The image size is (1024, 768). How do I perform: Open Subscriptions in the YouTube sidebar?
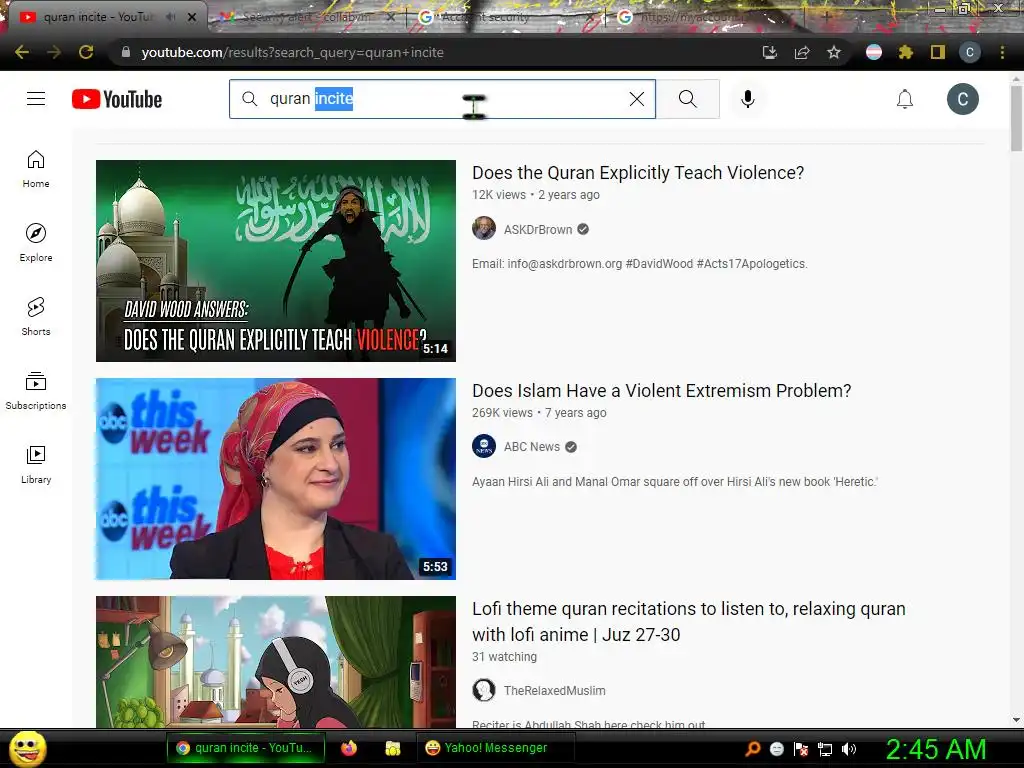click(36, 391)
